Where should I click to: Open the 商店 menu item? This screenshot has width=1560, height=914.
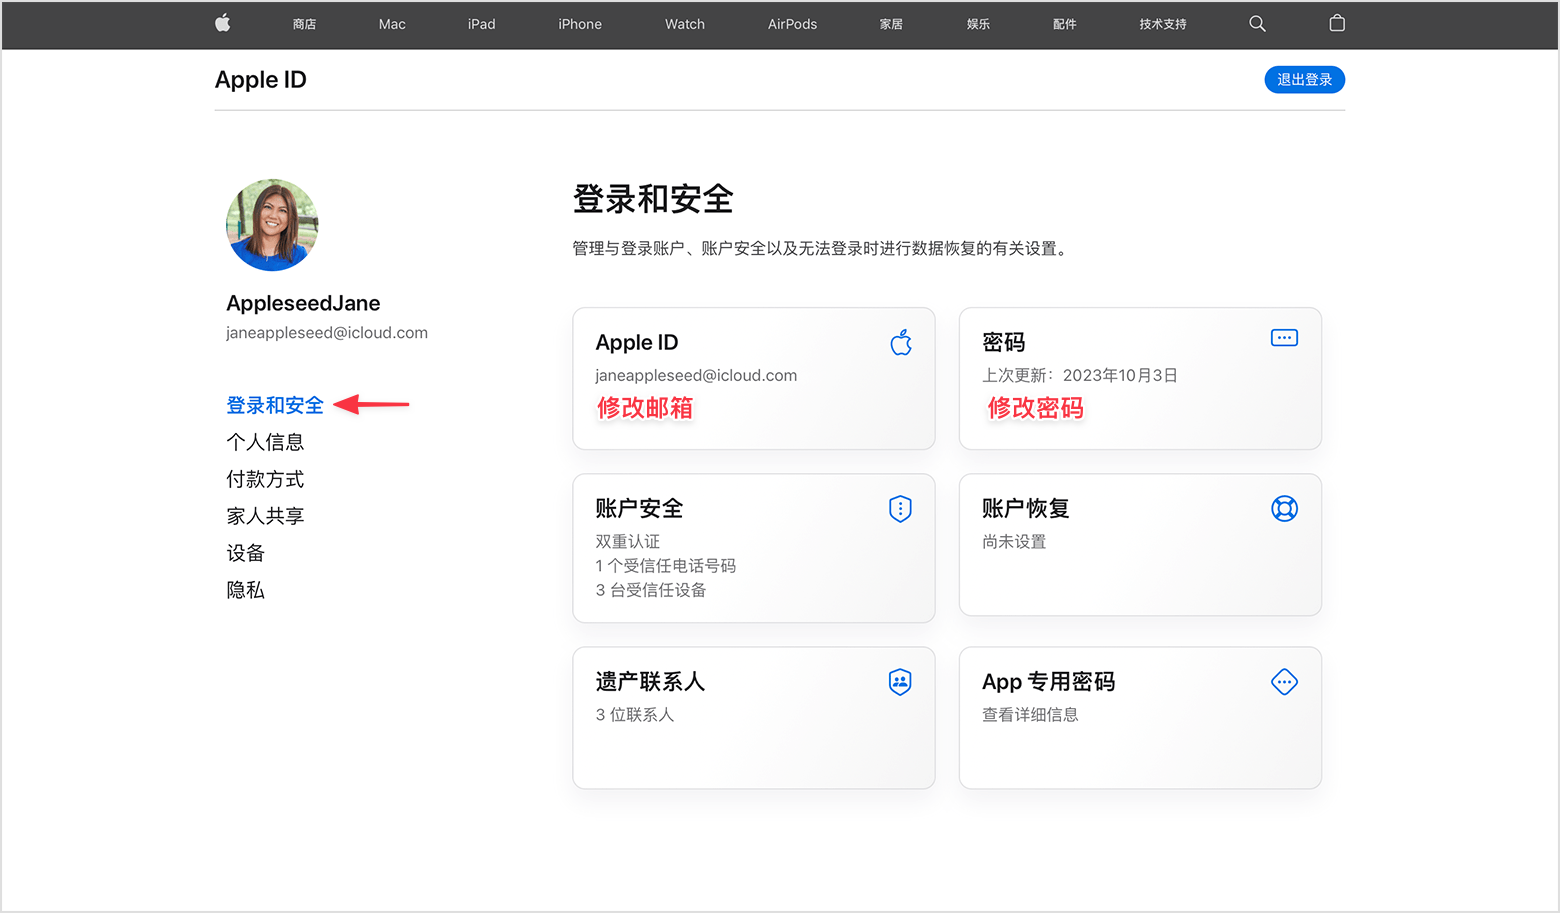point(304,23)
